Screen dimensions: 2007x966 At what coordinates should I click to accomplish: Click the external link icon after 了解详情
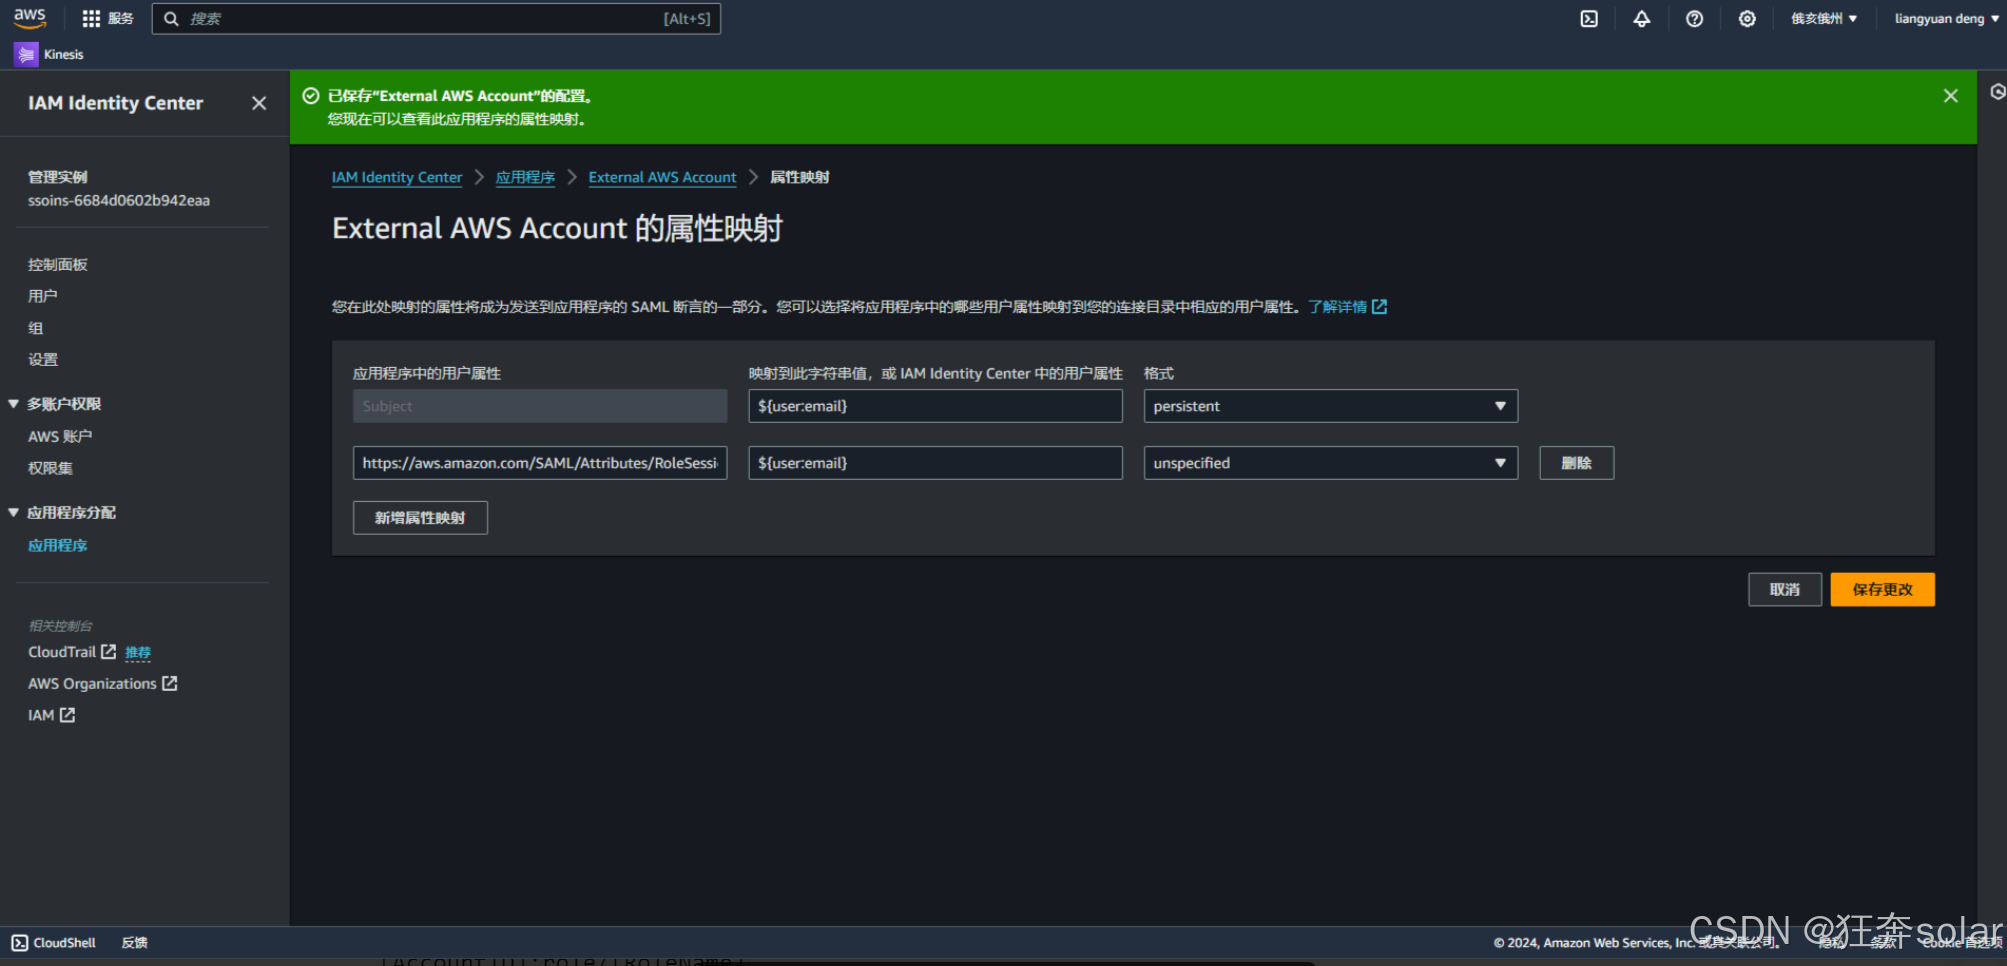[x=1380, y=307]
